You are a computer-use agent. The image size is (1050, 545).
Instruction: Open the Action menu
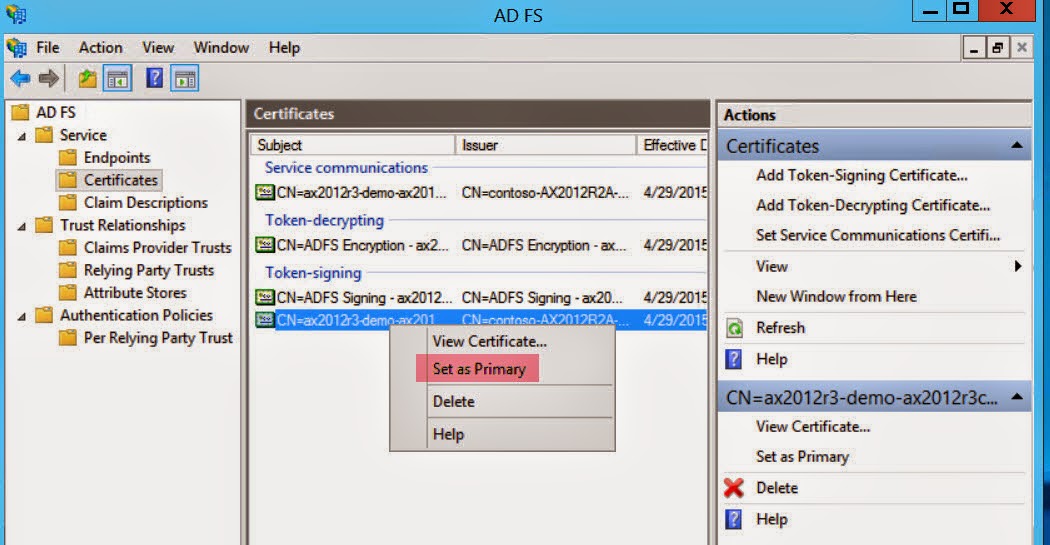coord(100,48)
